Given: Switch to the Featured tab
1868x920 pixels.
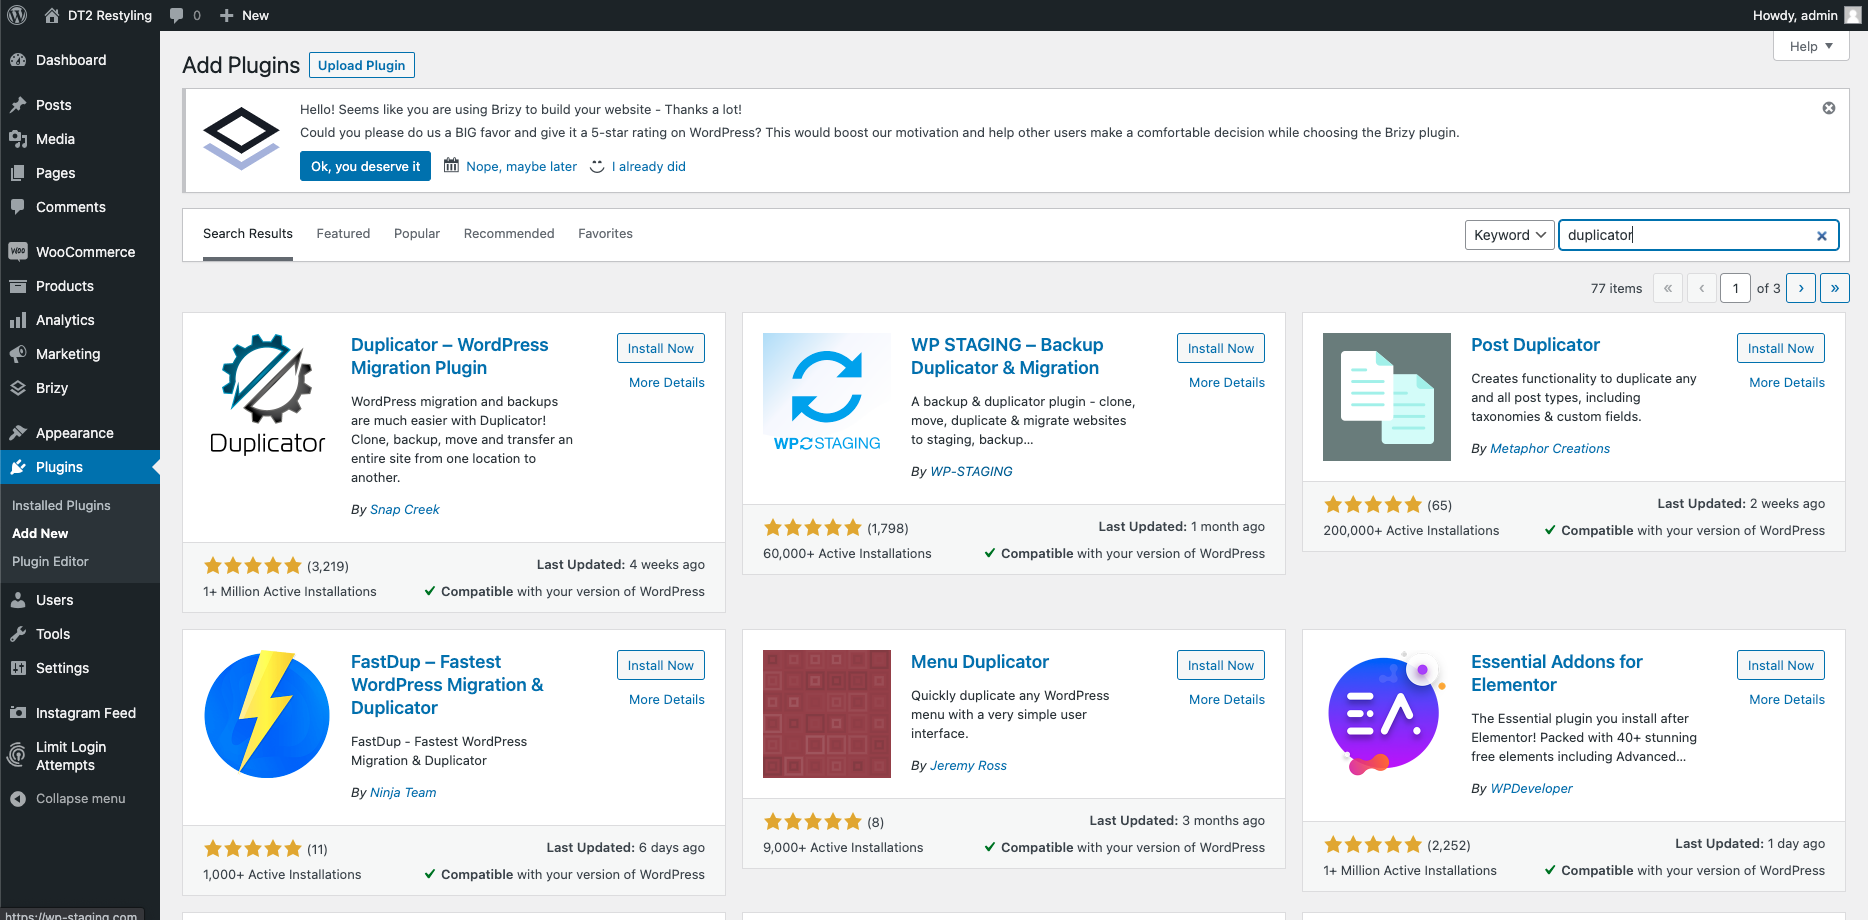Looking at the screenshot, I should (x=343, y=233).
